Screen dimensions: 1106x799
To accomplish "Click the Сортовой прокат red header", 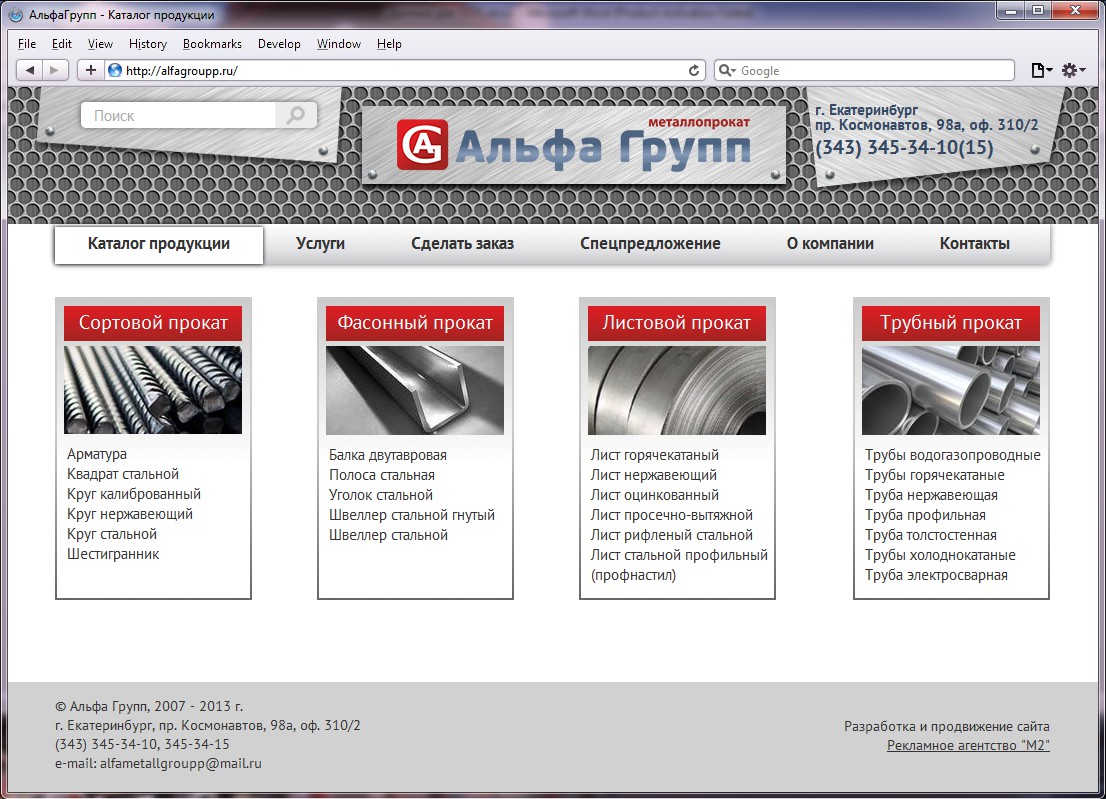I will (153, 323).
